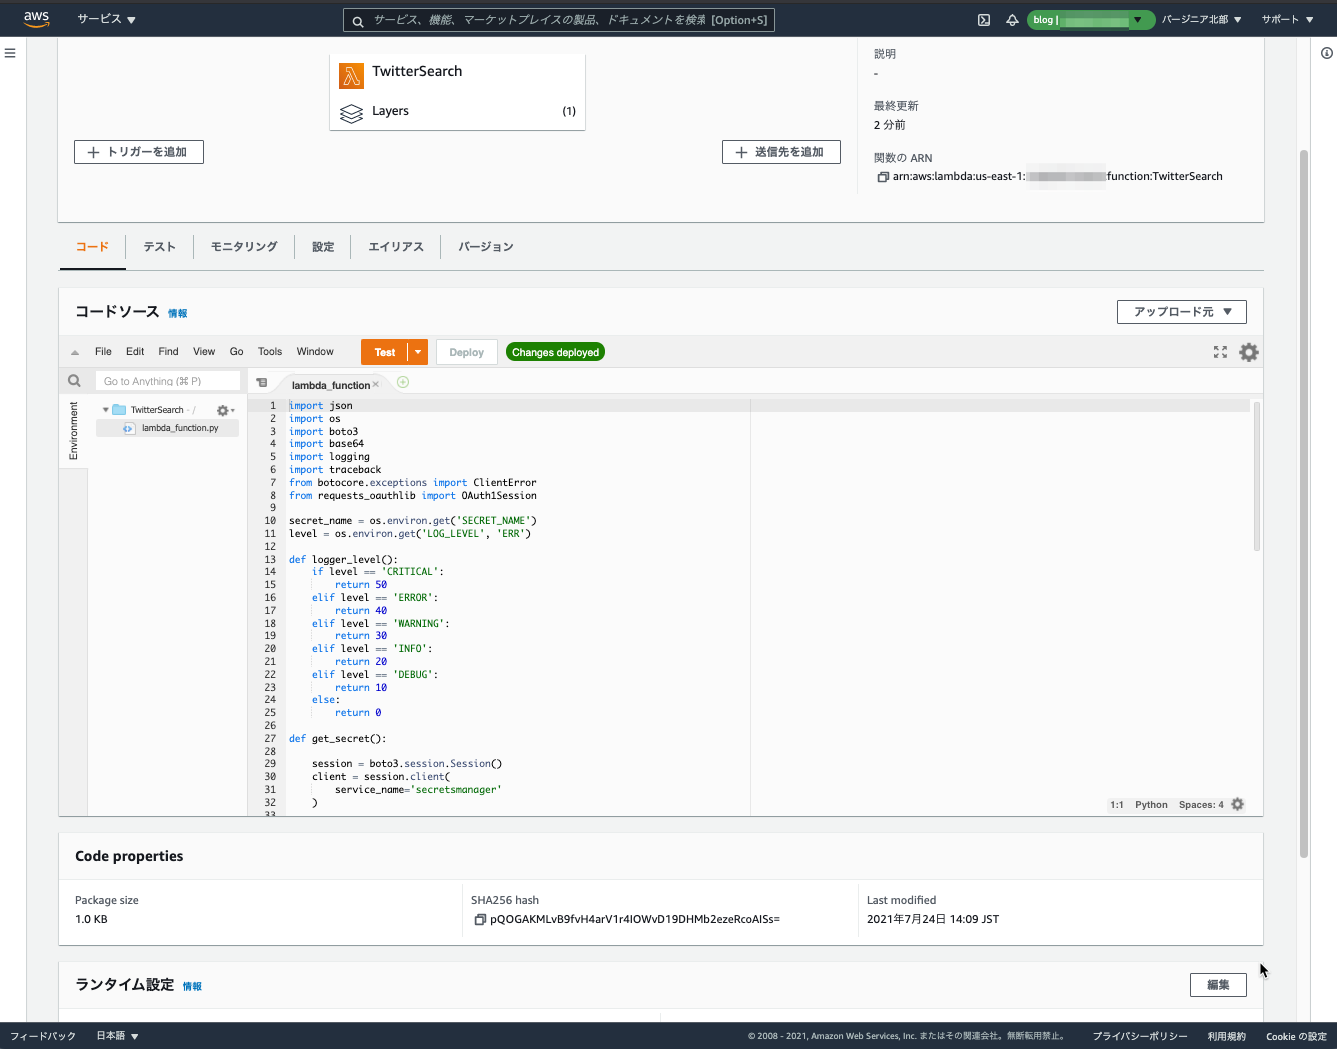The image size is (1337, 1049).
Task: Click the editor search magnifier icon
Action: 74,381
